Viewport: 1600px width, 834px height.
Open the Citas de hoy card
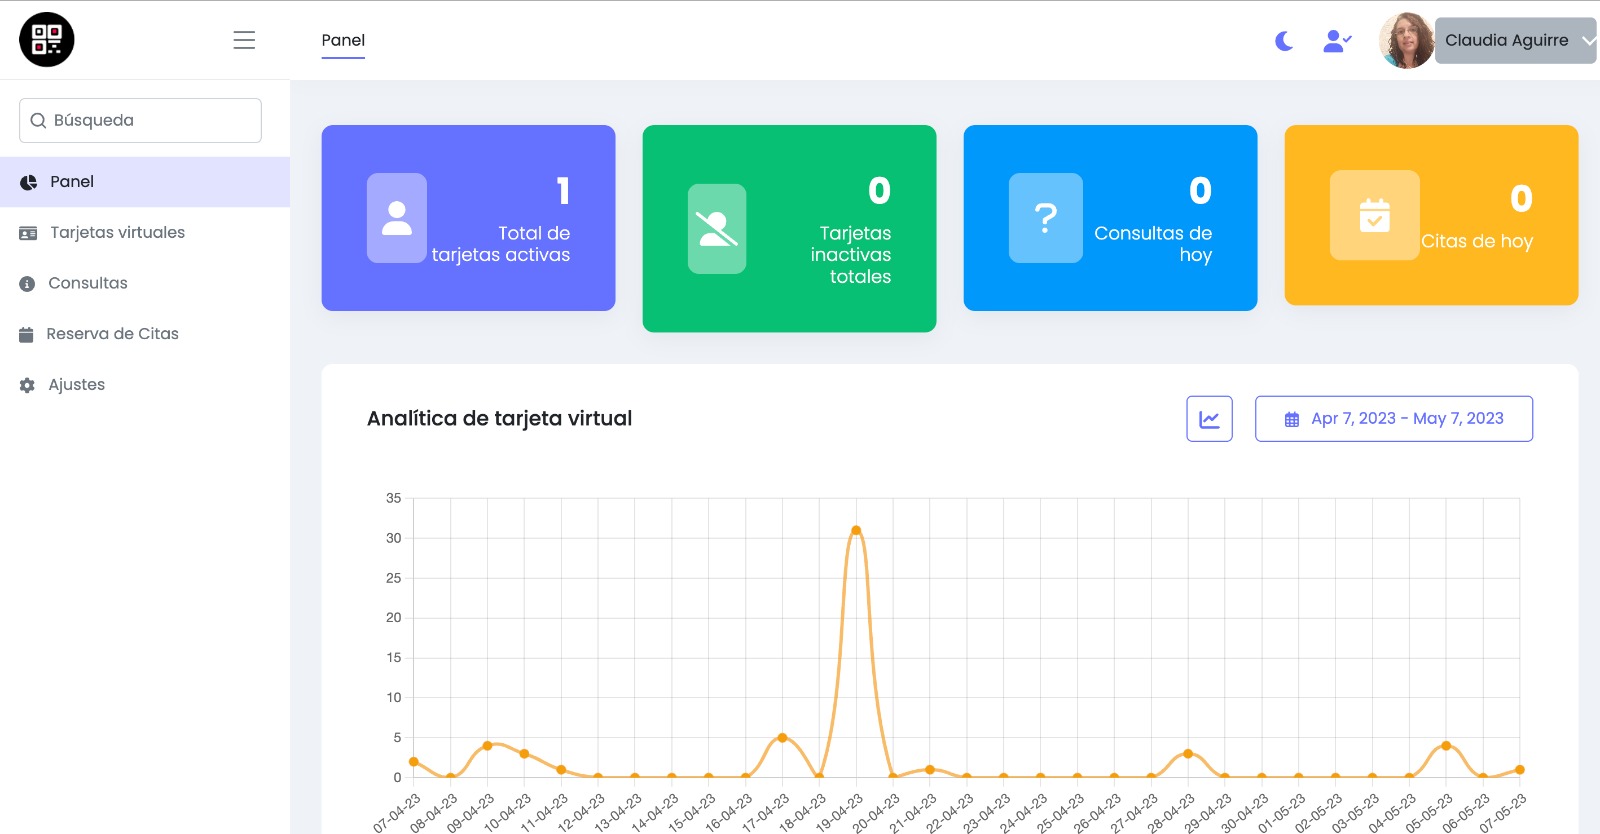point(1431,215)
